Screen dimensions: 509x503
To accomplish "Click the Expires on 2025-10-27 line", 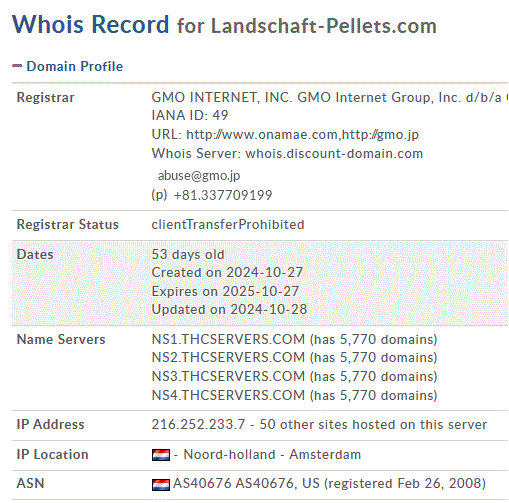I will (225, 291).
